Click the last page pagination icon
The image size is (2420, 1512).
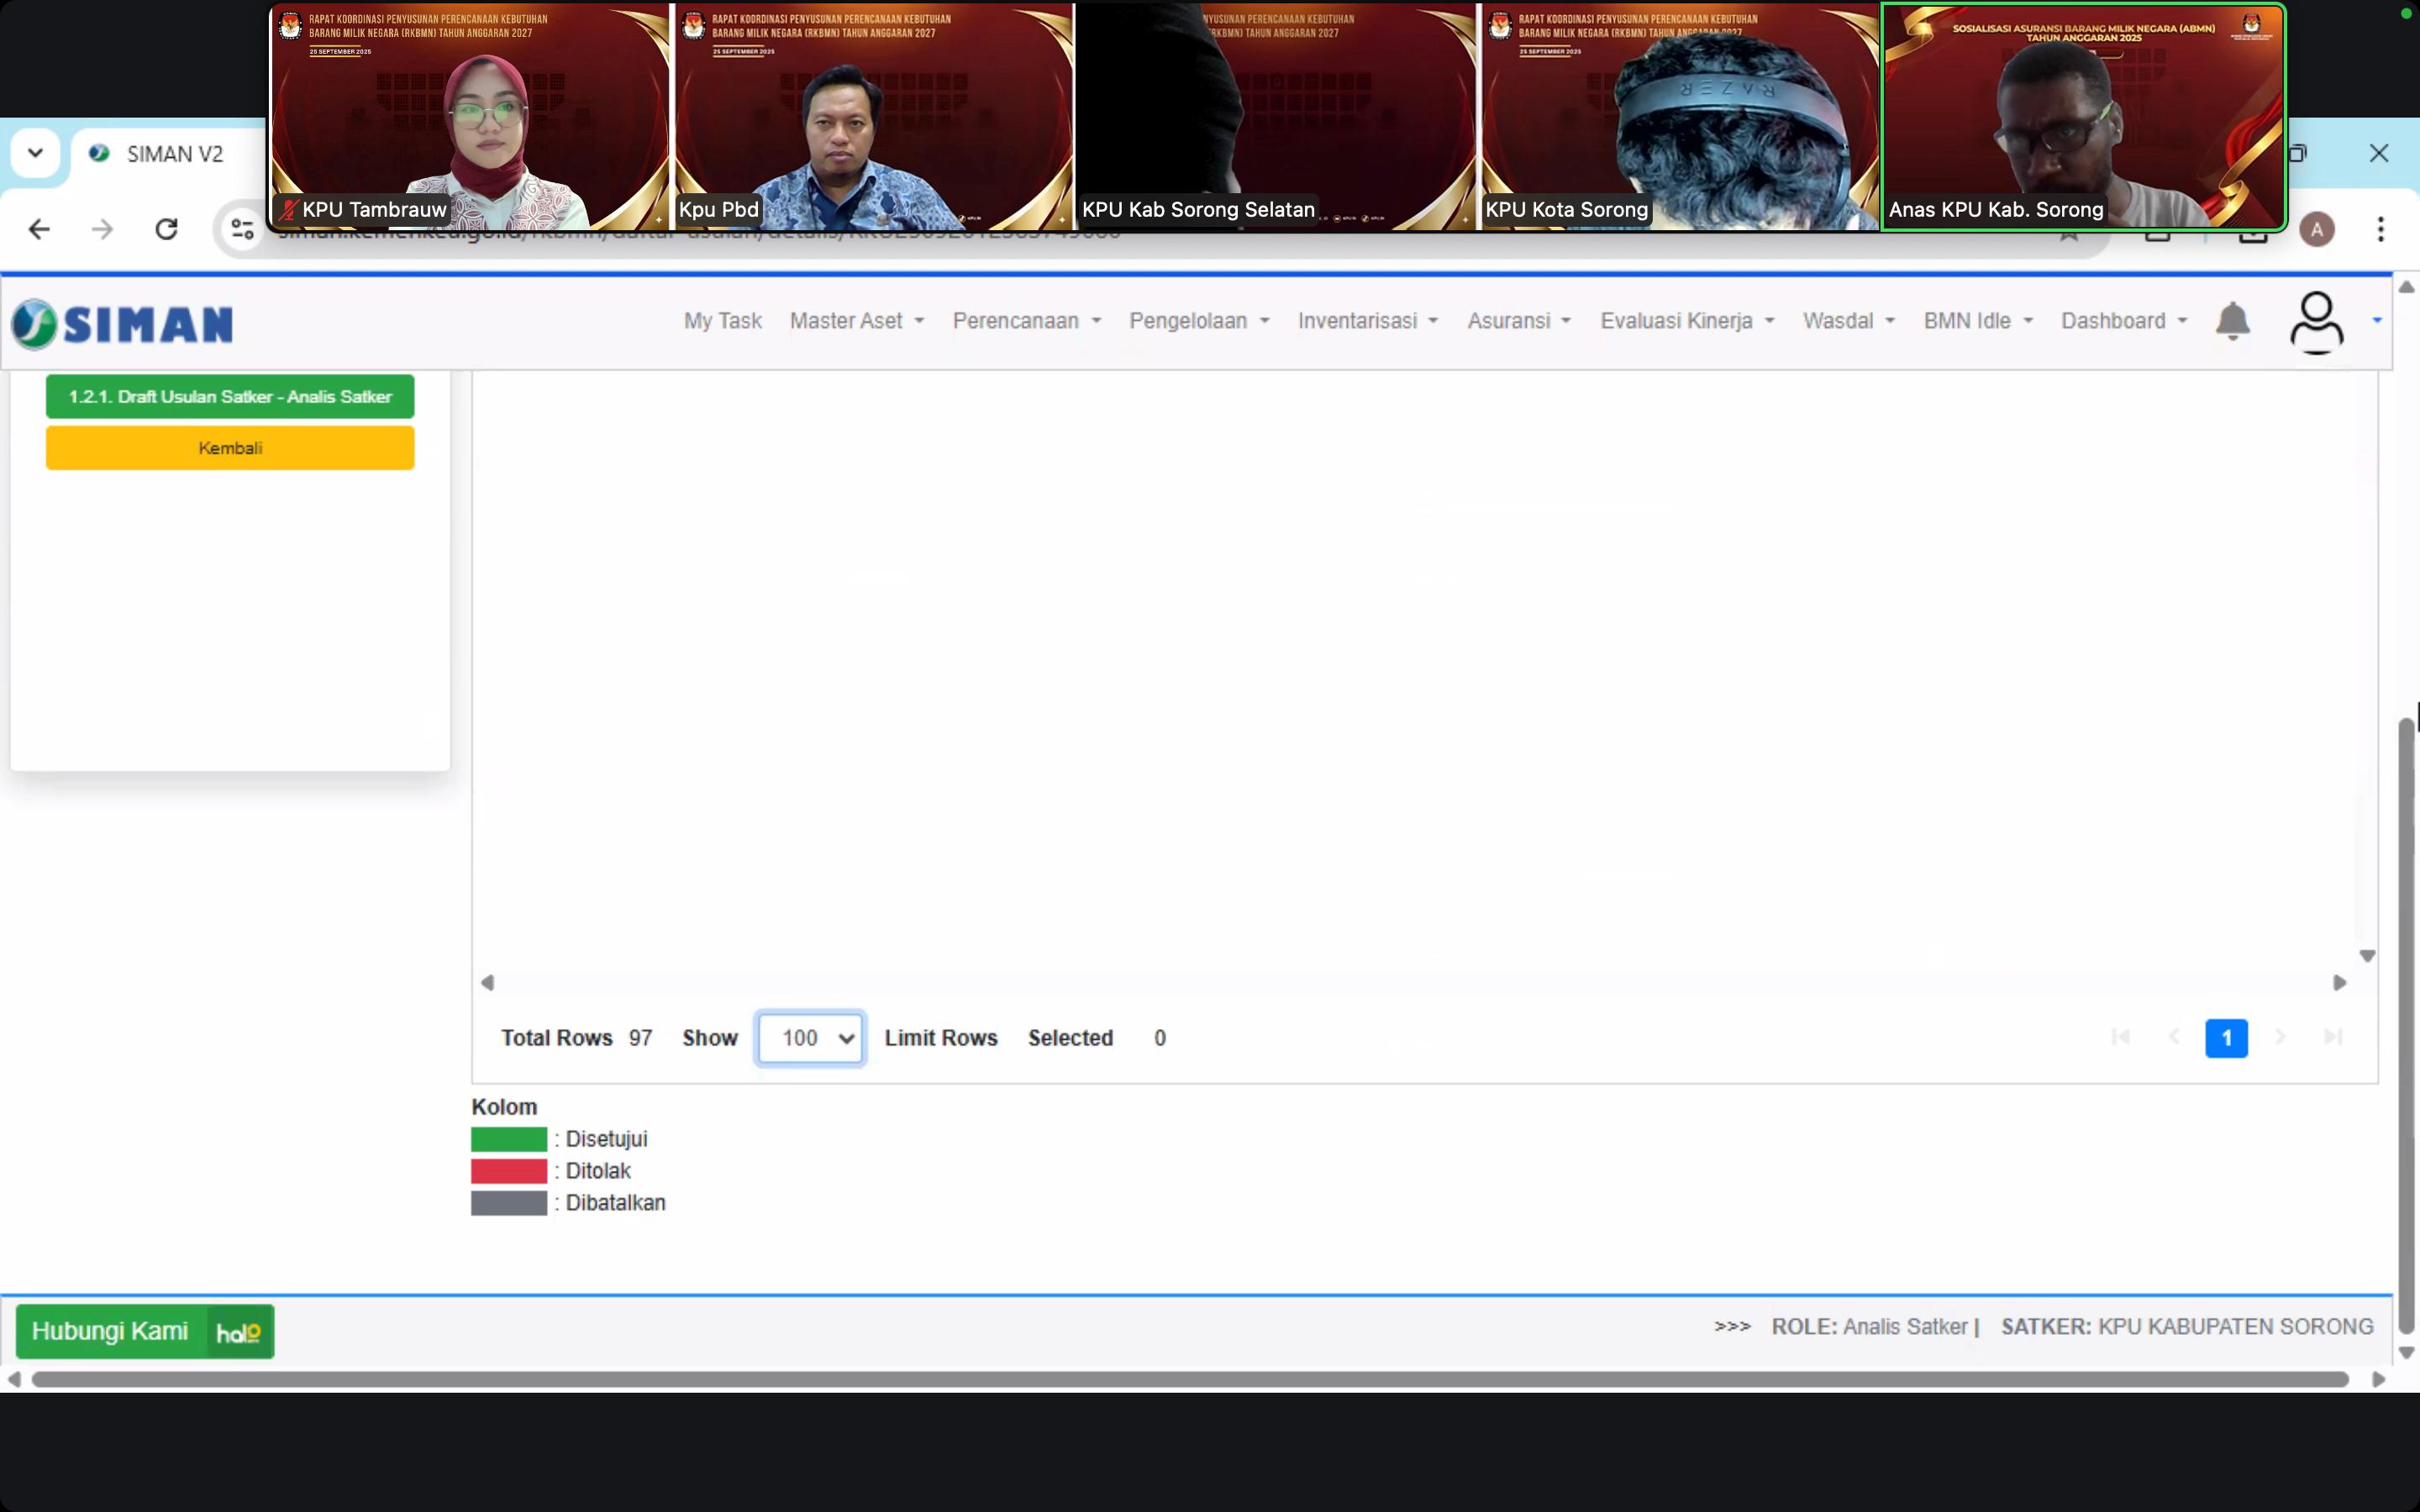pyautogui.click(x=2332, y=1037)
